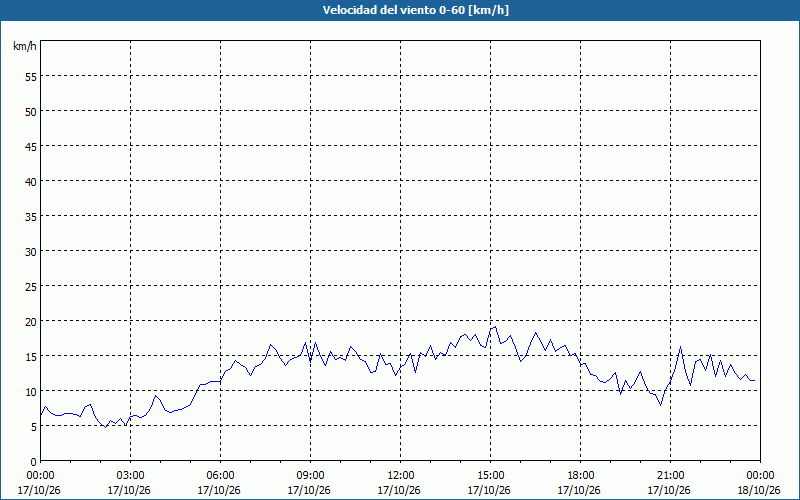Click the 55 tick on the speed axis
Image resolution: width=800 pixels, height=500 pixels.
(x=31, y=77)
